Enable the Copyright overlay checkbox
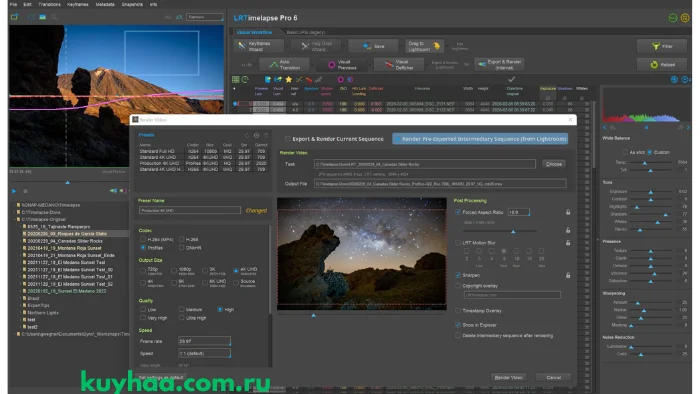This screenshot has height=394, width=700. pos(458,286)
